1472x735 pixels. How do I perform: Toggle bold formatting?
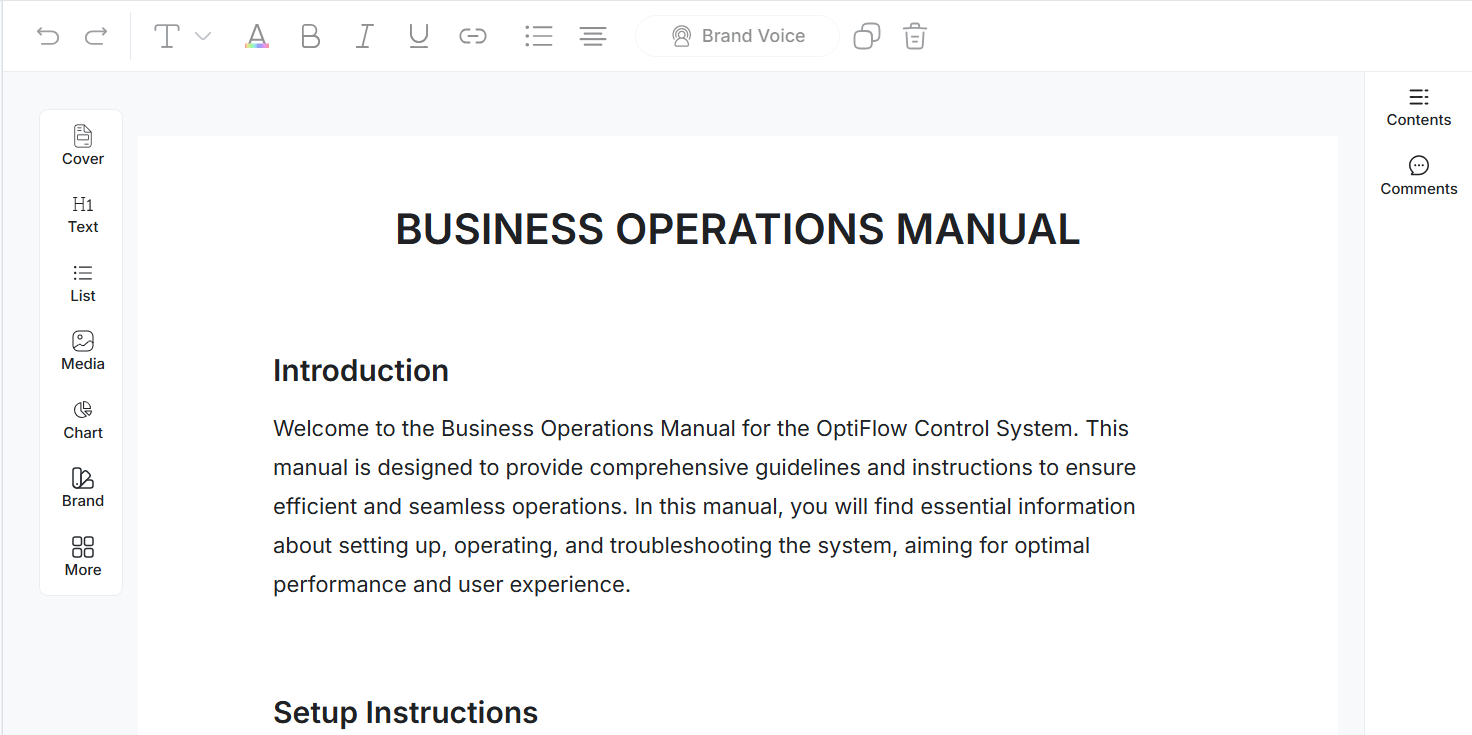click(310, 35)
